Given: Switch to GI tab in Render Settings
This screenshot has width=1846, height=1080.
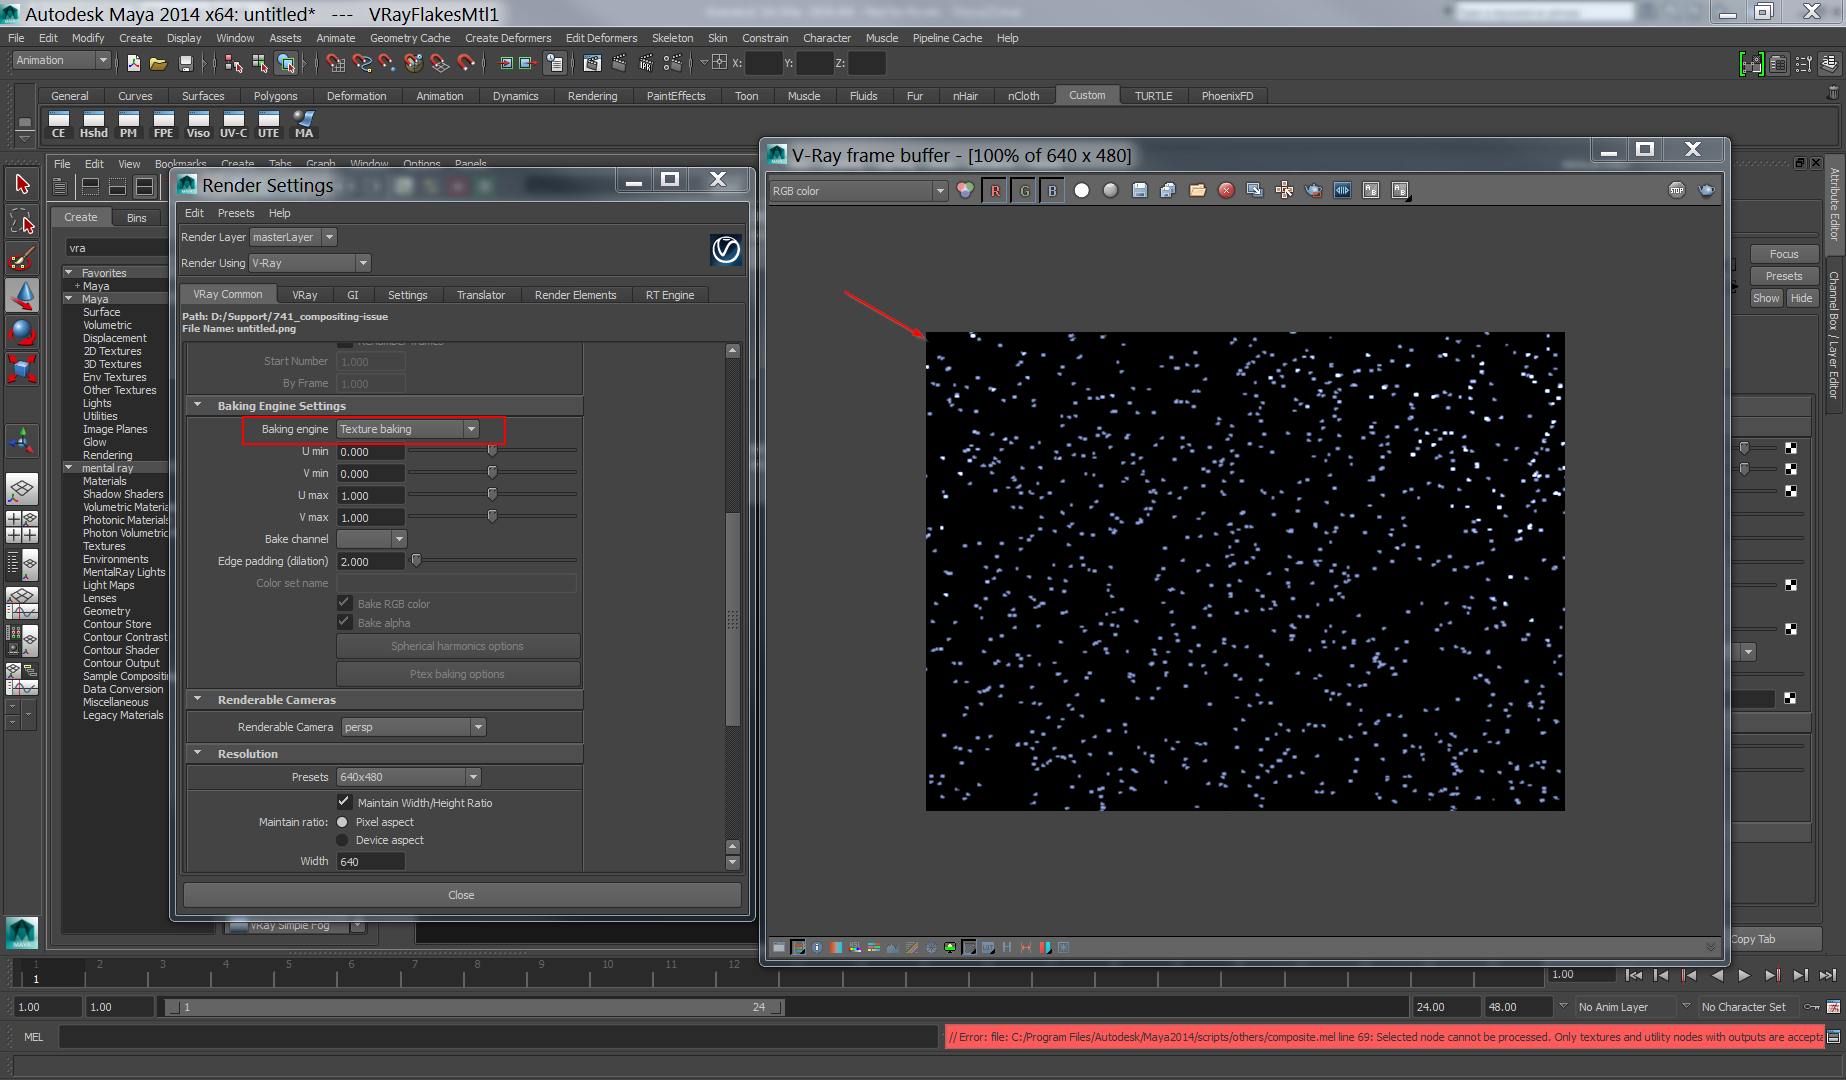Looking at the screenshot, I should pos(352,295).
